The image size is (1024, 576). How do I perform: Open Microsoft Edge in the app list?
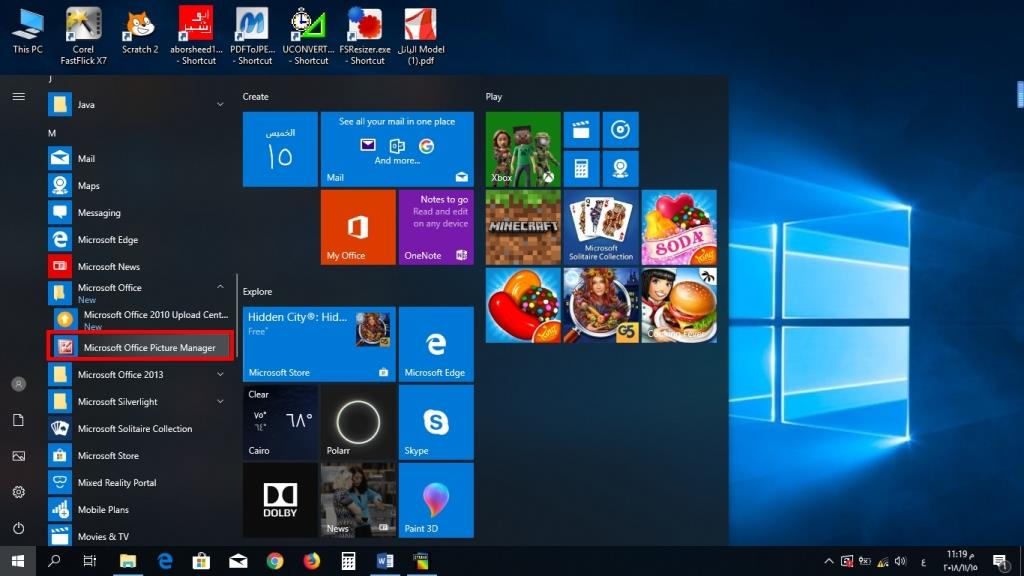click(x=137, y=240)
